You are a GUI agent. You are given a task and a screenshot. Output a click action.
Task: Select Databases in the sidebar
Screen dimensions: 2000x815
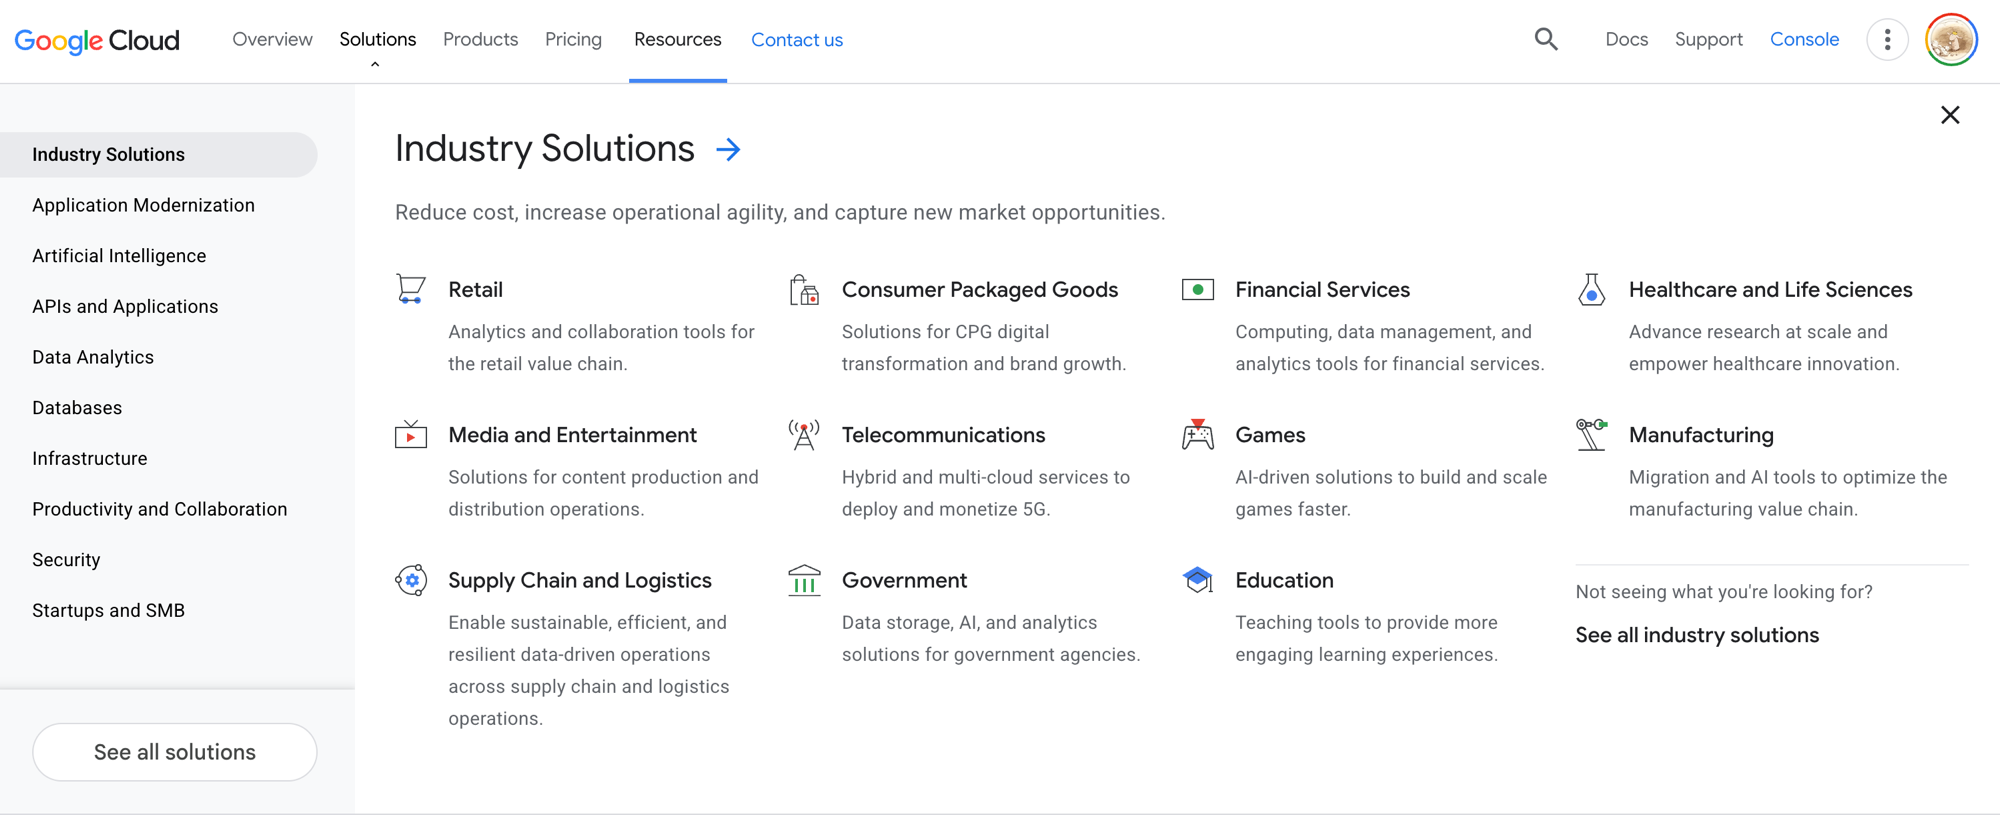tap(77, 408)
